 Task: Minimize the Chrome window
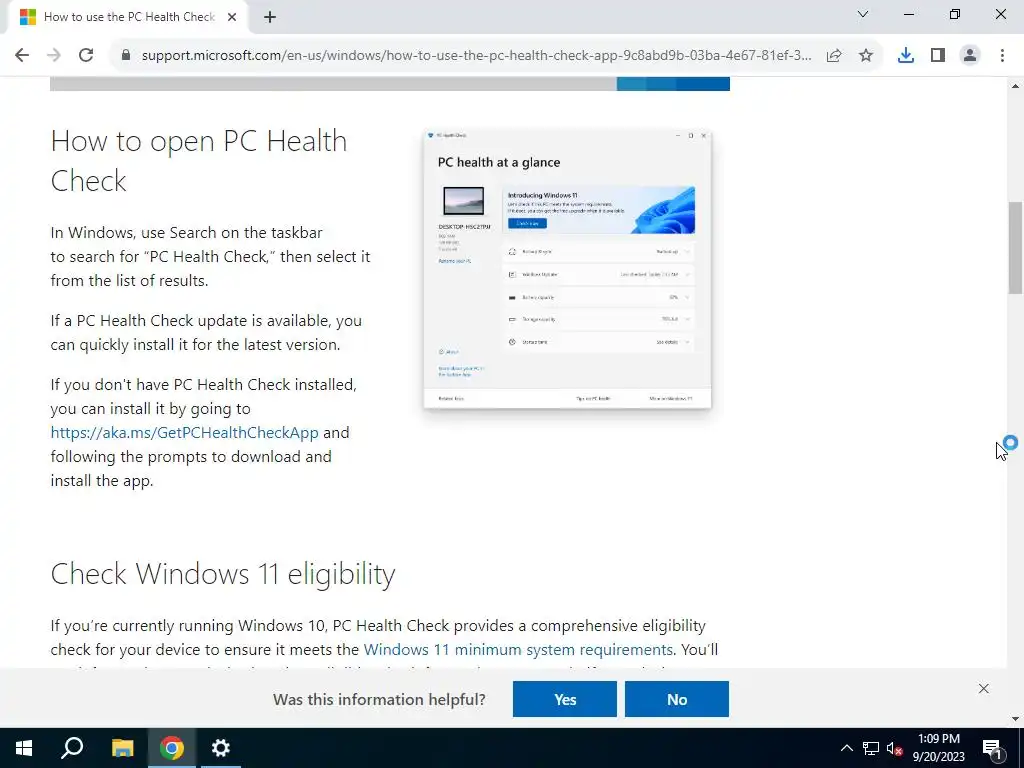(908, 14)
